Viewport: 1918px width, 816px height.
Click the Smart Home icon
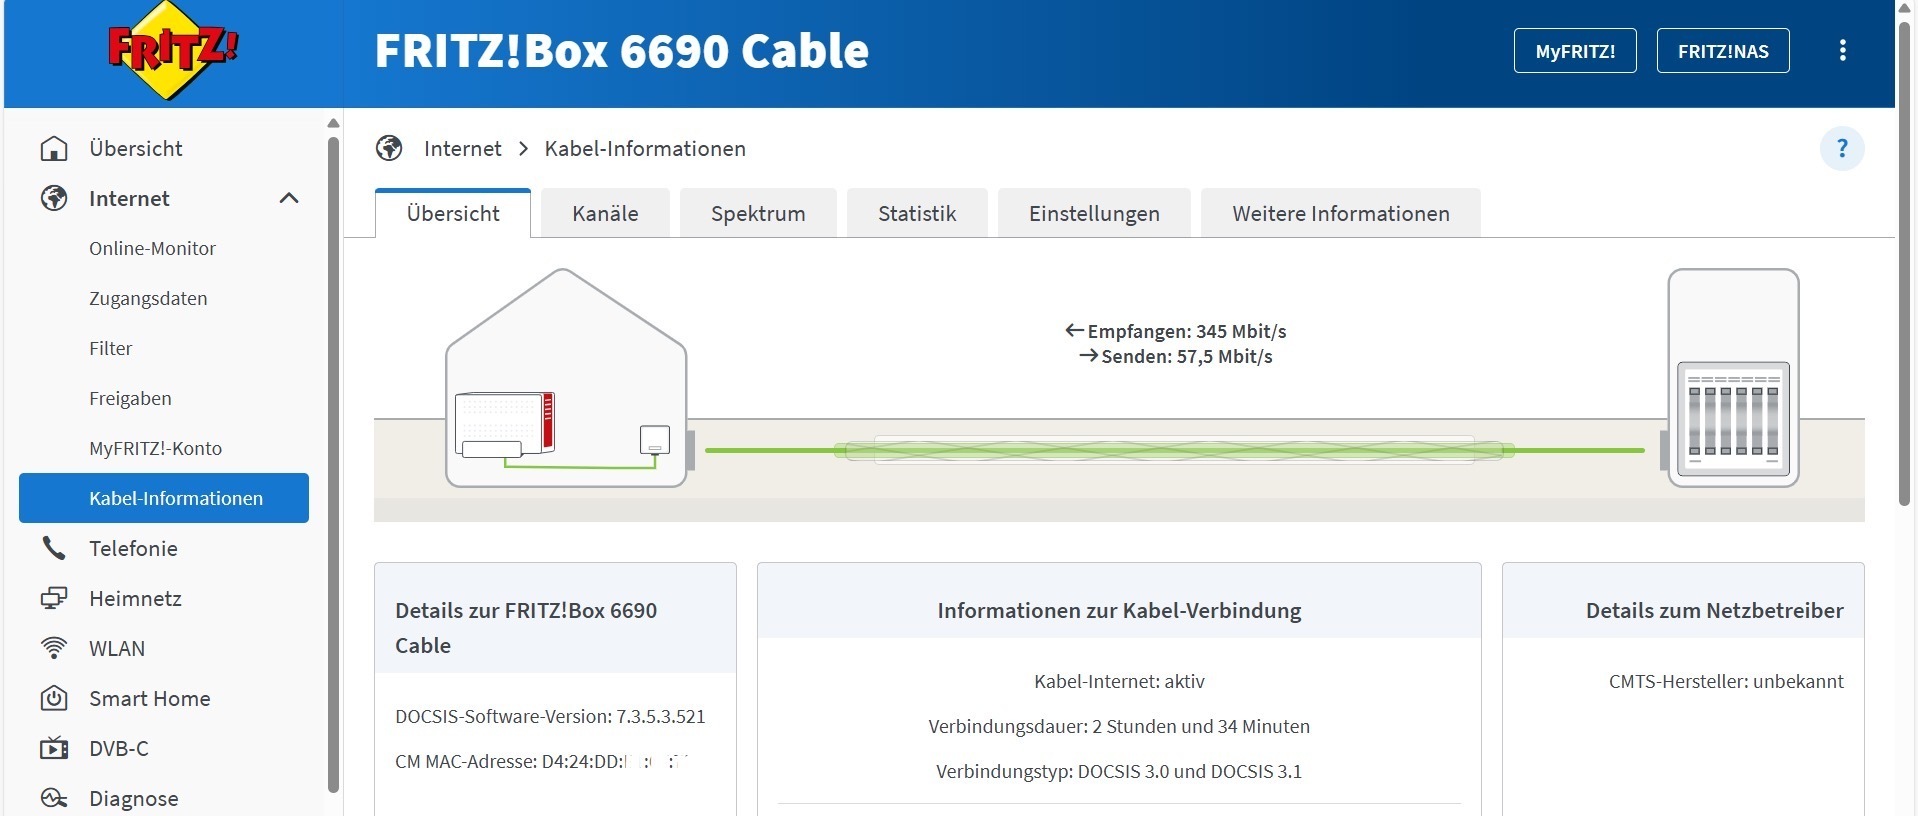[x=54, y=698]
